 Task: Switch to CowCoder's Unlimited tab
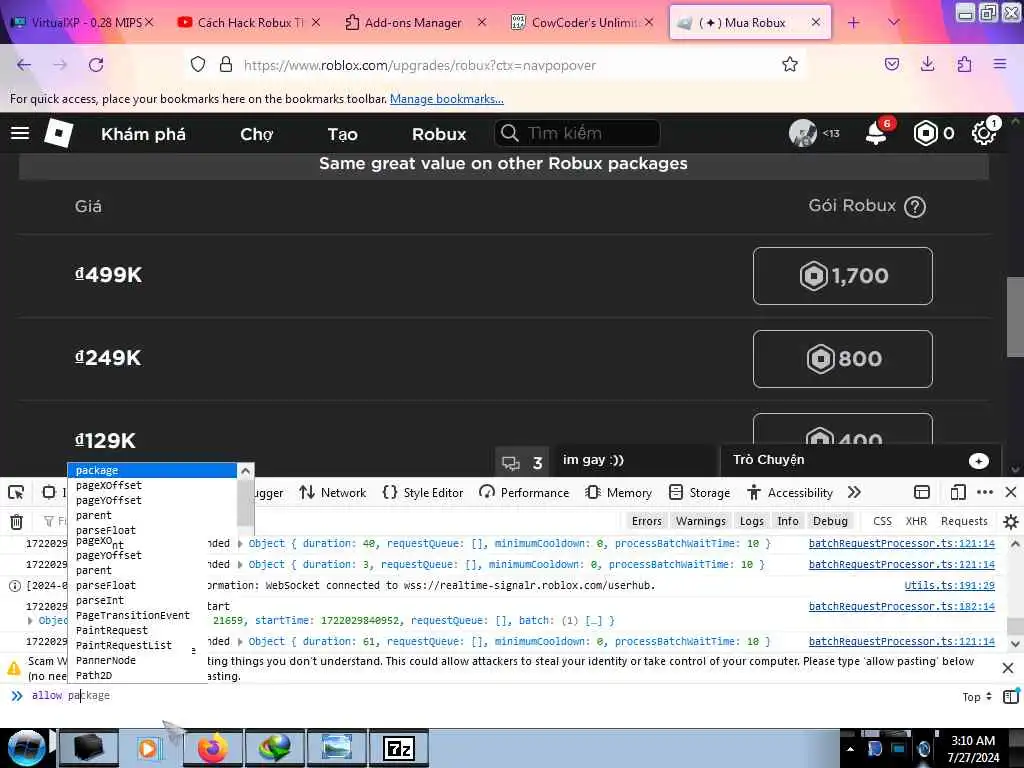(581, 23)
